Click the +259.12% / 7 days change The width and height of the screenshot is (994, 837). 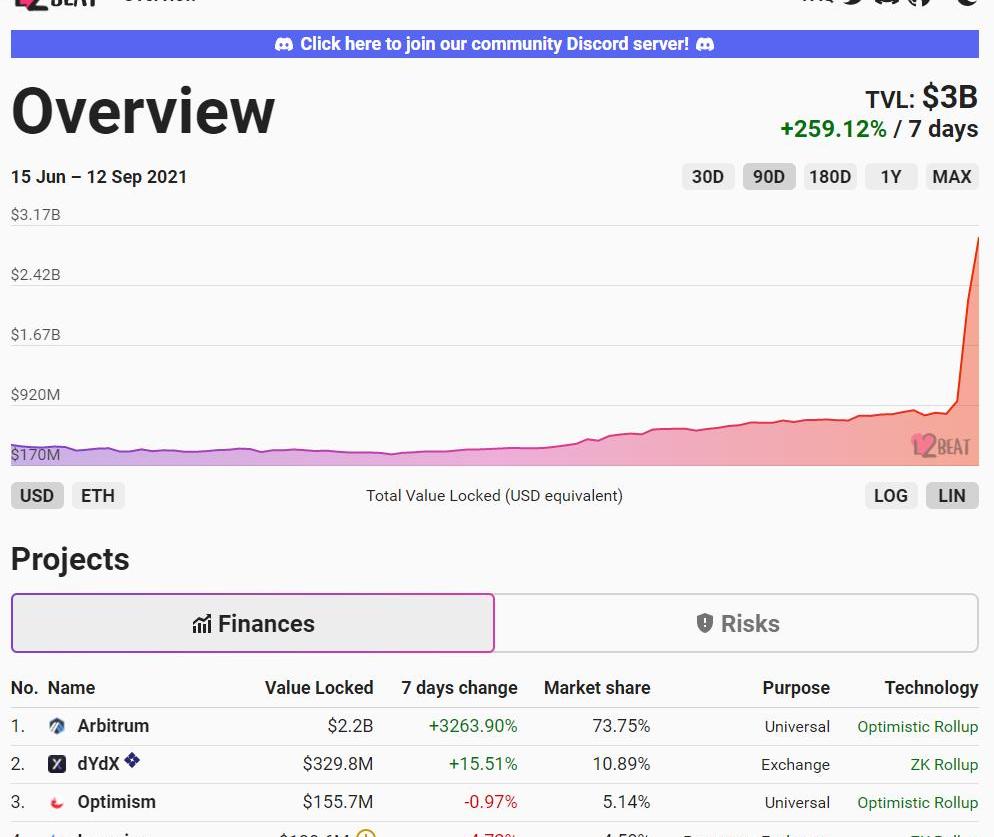tap(879, 129)
